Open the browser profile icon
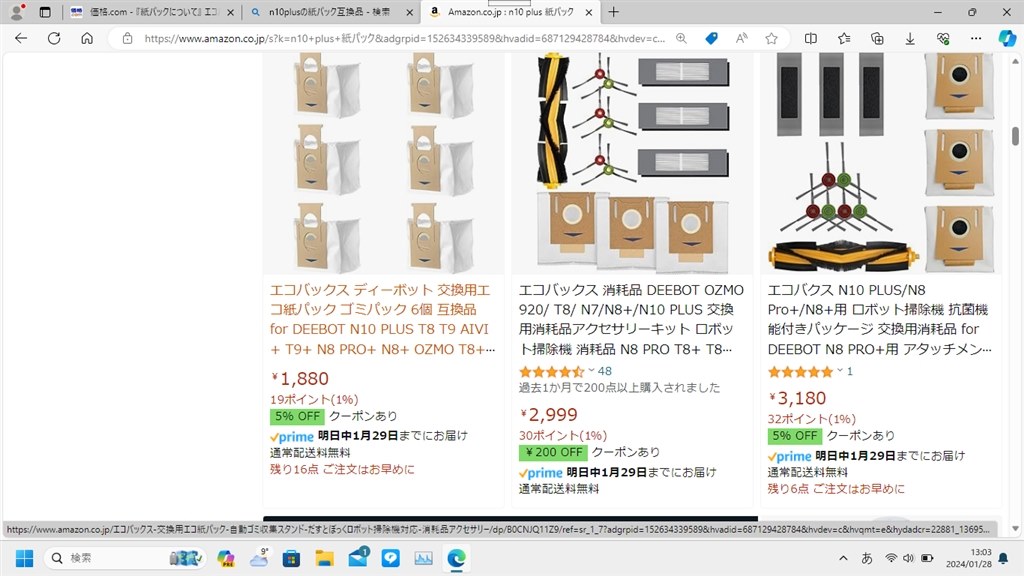Screen dimensions: 1024x576 [17, 12]
